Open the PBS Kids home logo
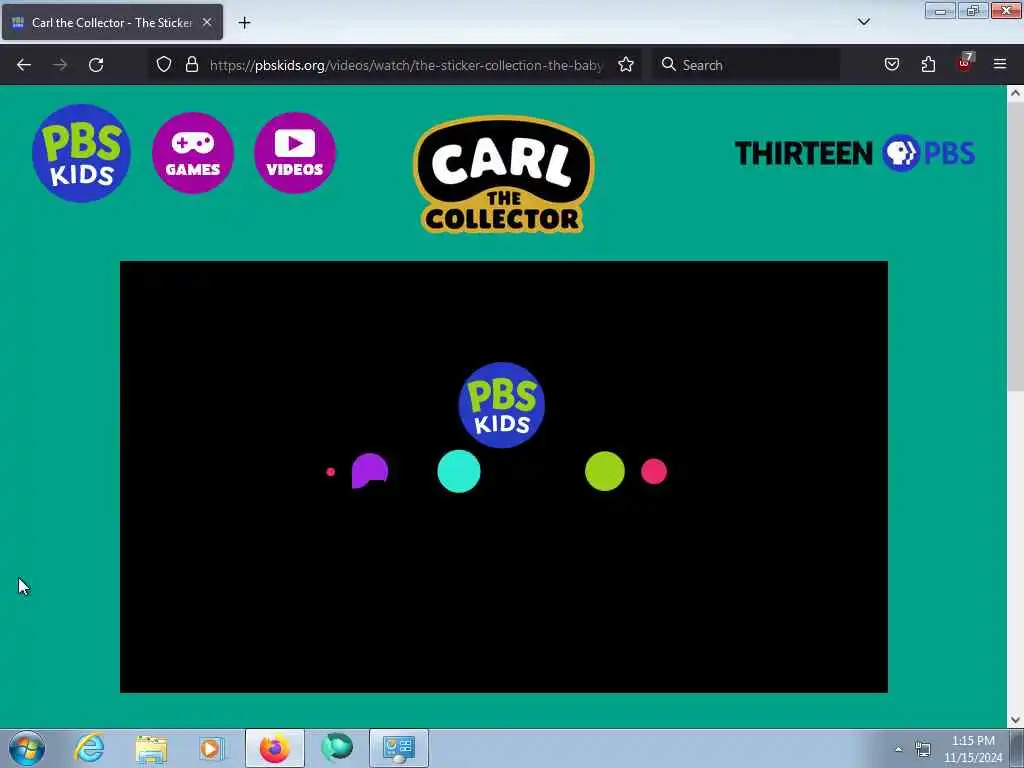This screenshot has width=1024, height=768. tap(82, 153)
